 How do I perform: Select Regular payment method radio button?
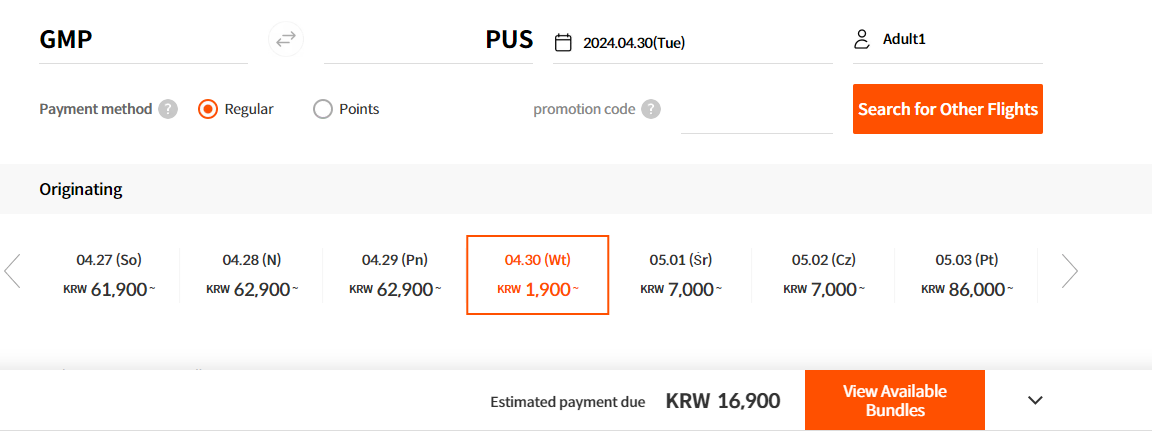pos(208,109)
